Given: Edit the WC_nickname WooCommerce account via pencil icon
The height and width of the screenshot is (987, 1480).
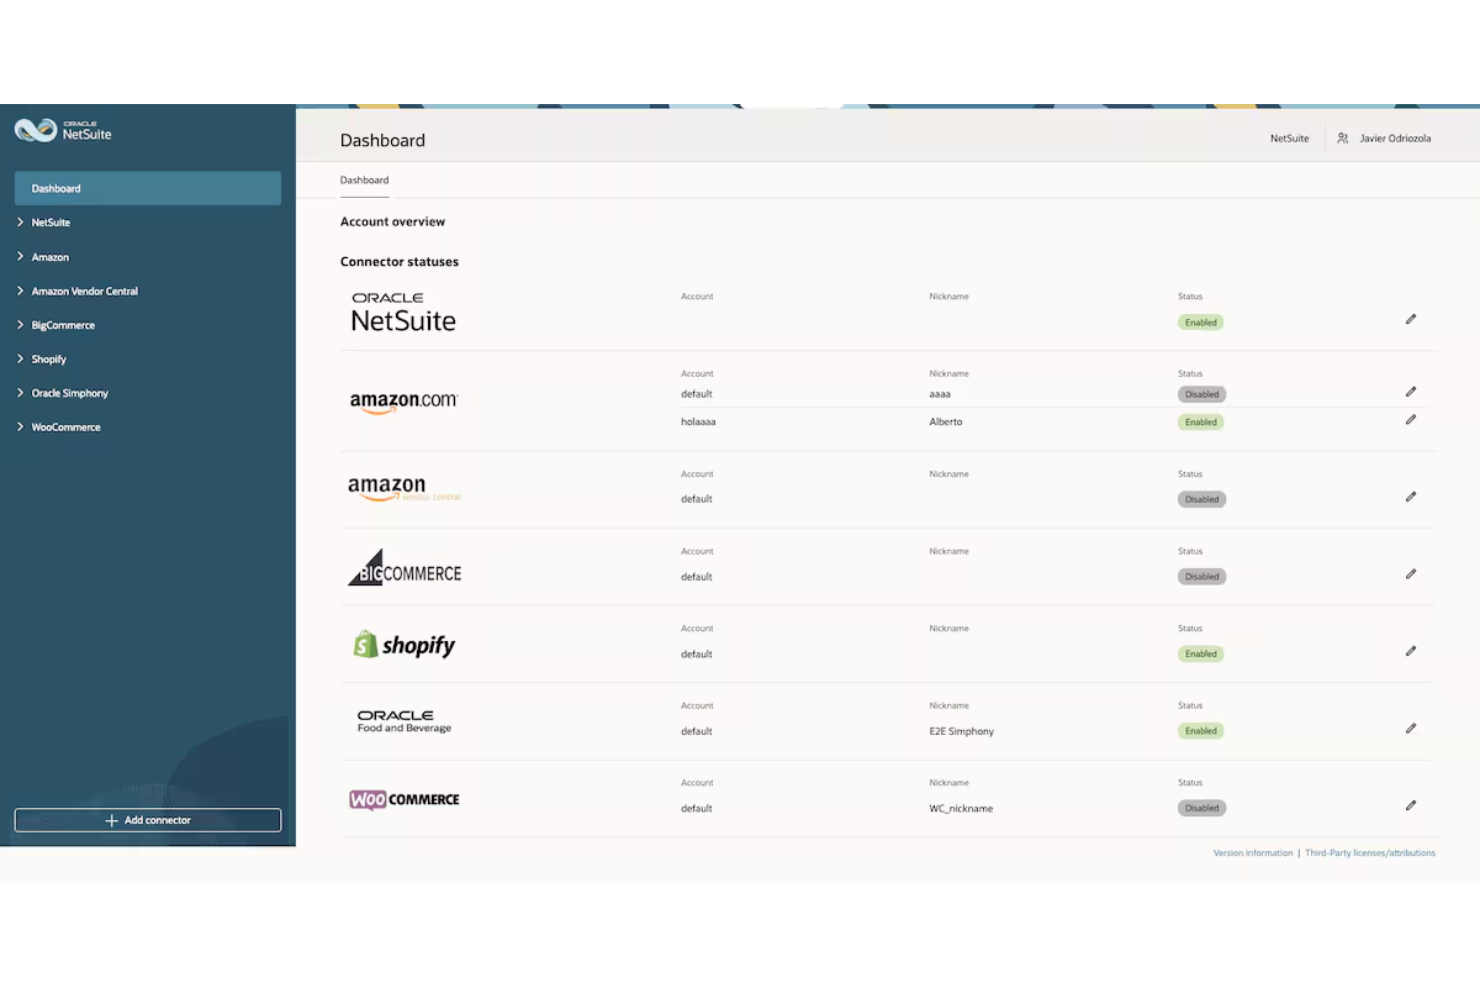Looking at the screenshot, I should tap(1411, 805).
